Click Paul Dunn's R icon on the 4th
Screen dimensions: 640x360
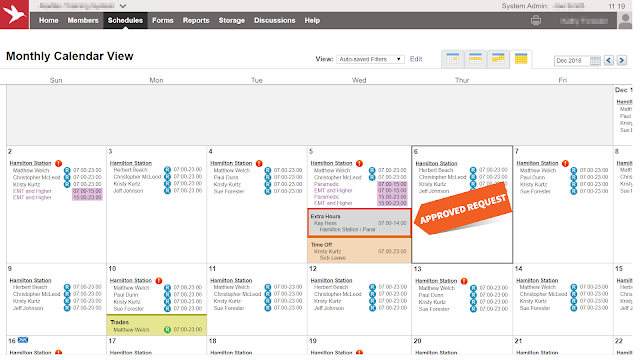[x=268, y=178]
